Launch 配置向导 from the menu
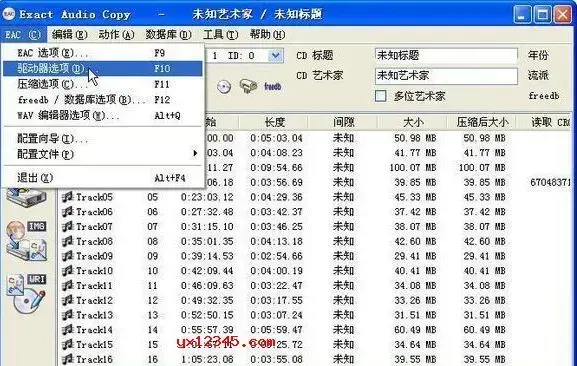The image size is (577, 366). point(102,139)
